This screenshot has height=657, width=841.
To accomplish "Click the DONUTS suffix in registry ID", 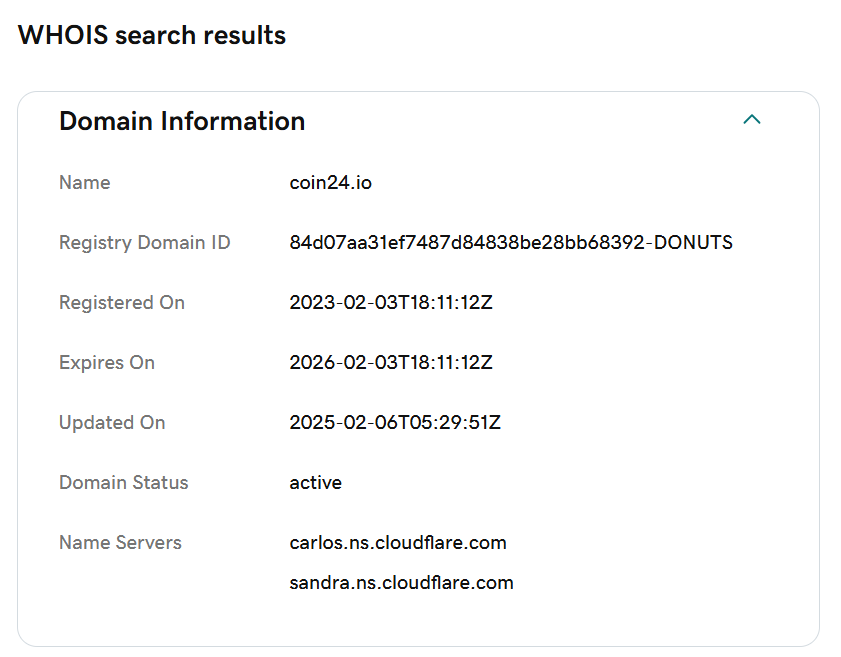I will click(x=693, y=242).
